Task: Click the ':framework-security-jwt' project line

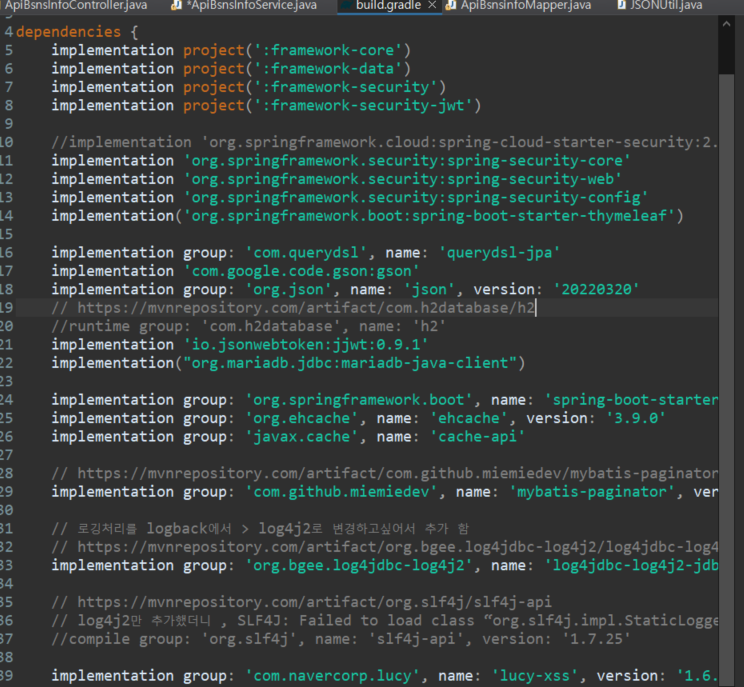Action: tap(266, 105)
